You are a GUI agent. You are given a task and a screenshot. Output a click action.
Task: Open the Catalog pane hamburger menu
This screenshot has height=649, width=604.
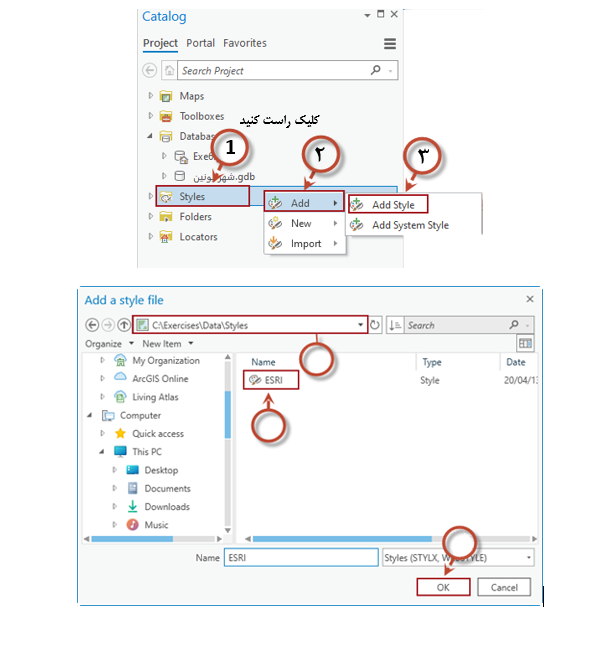[390, 44]
